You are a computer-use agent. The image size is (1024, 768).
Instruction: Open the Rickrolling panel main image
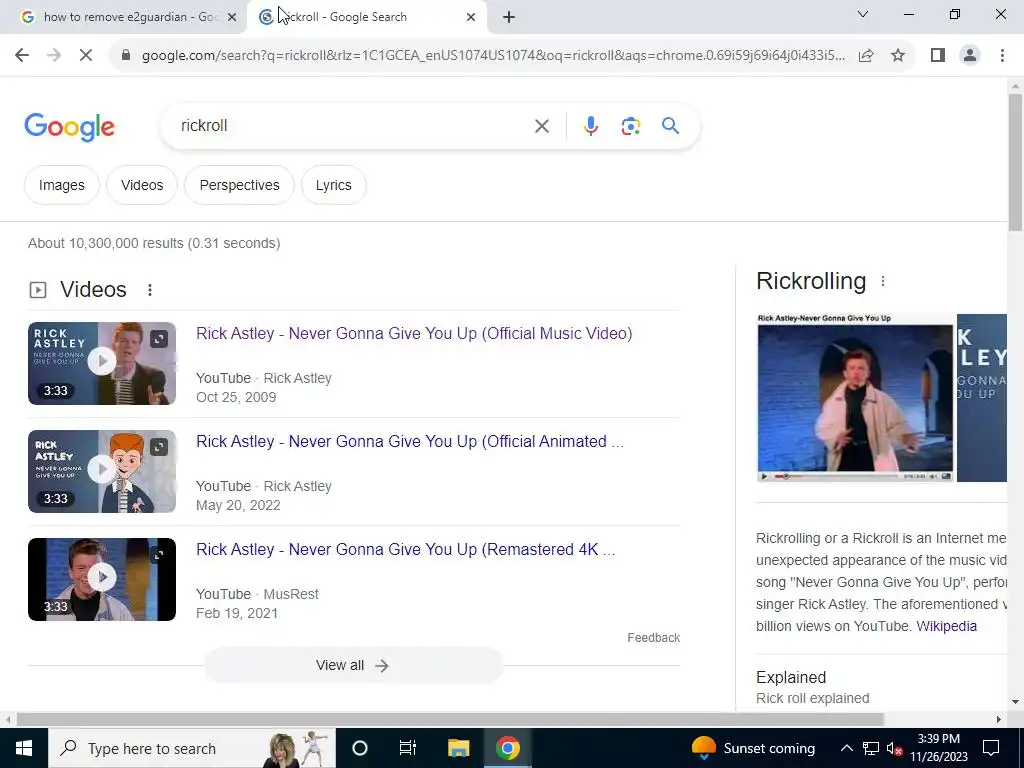(x=855, y=398)
